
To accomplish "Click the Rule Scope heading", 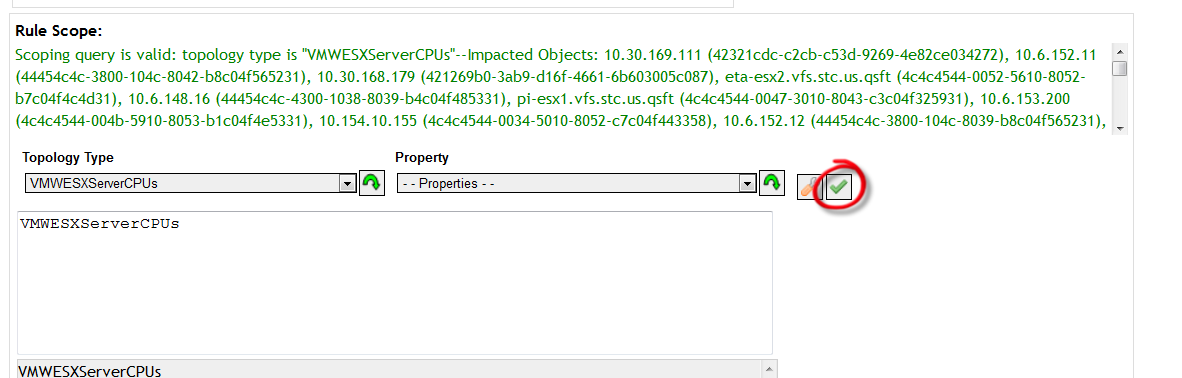I will [x=58, y=31].
